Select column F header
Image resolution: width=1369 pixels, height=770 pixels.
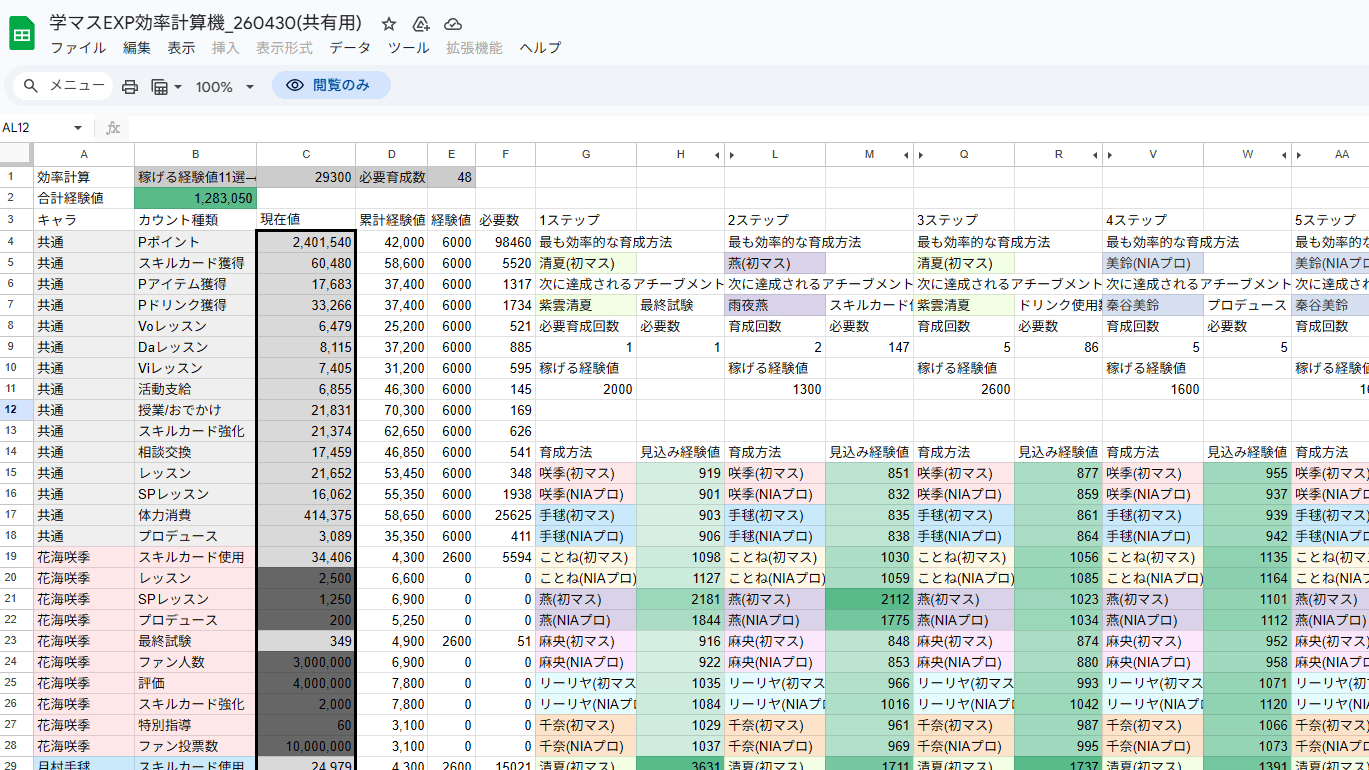(505, 154)
